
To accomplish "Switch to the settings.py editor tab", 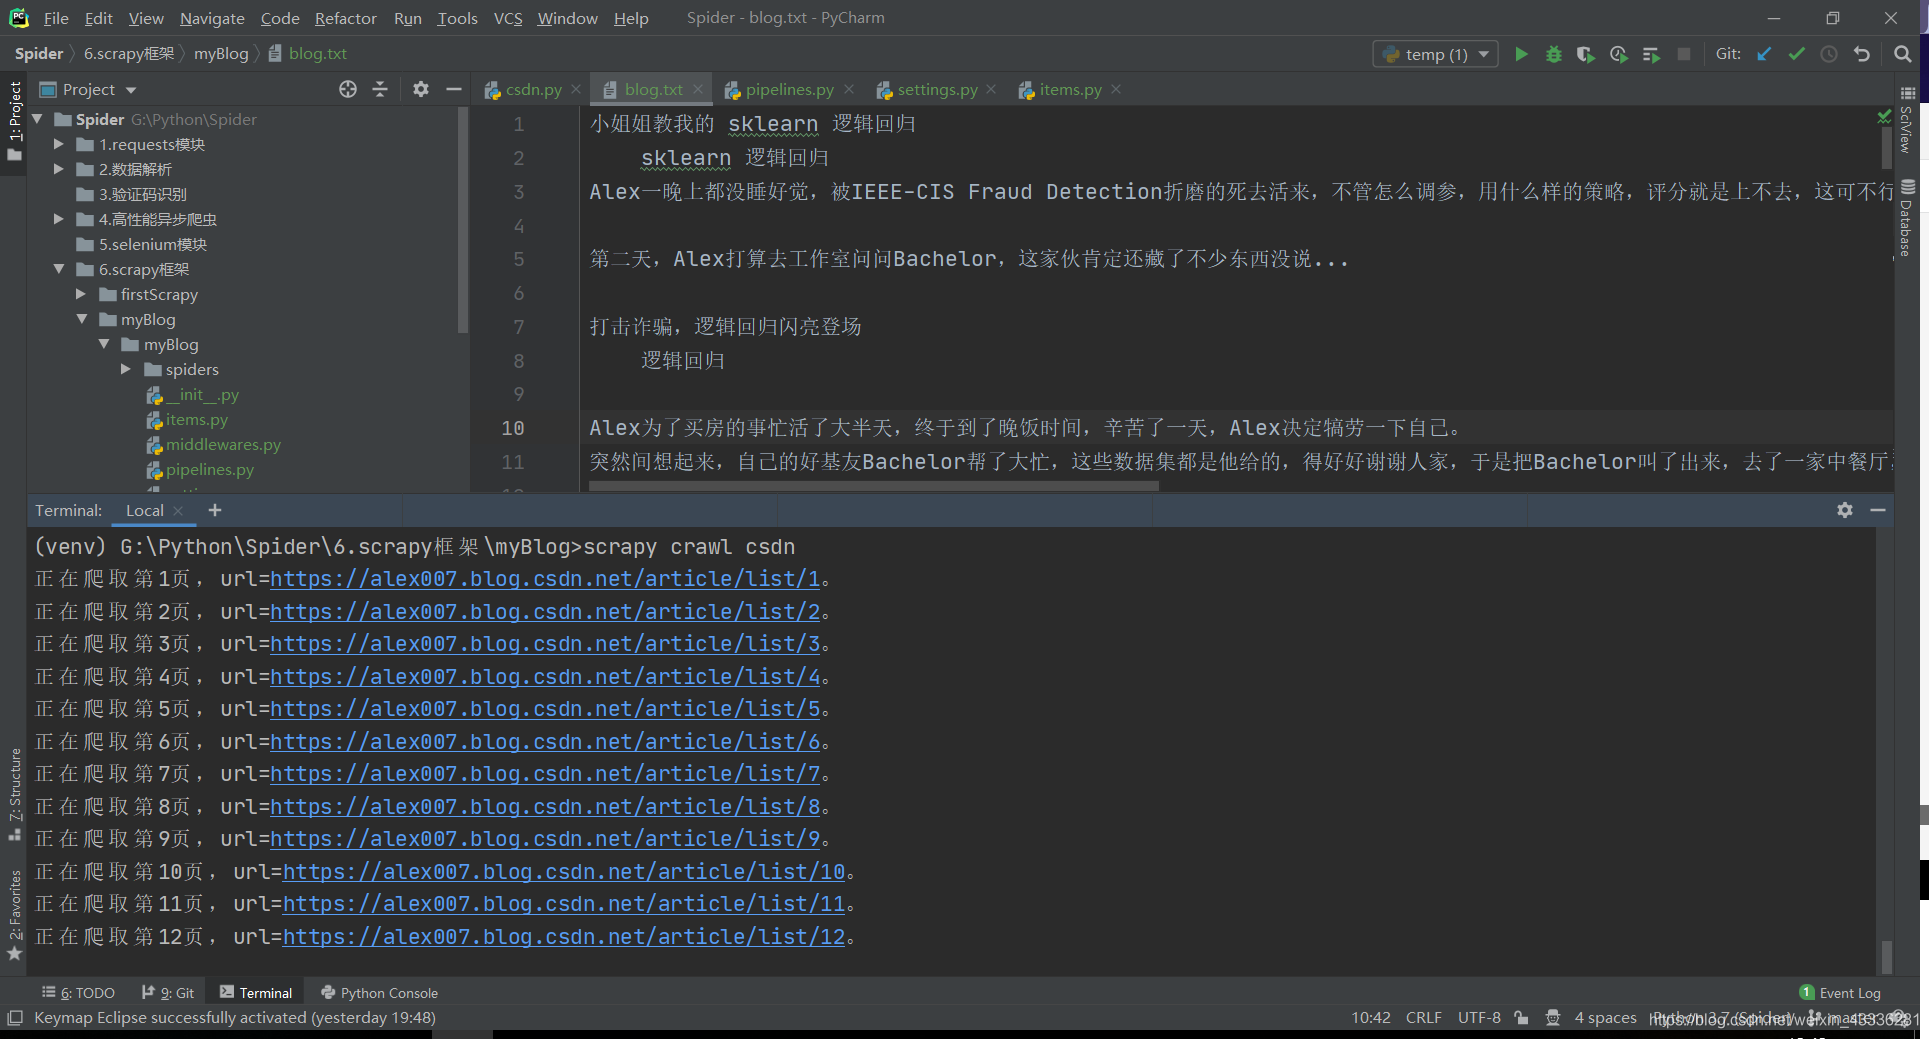I will coord(937,89).
